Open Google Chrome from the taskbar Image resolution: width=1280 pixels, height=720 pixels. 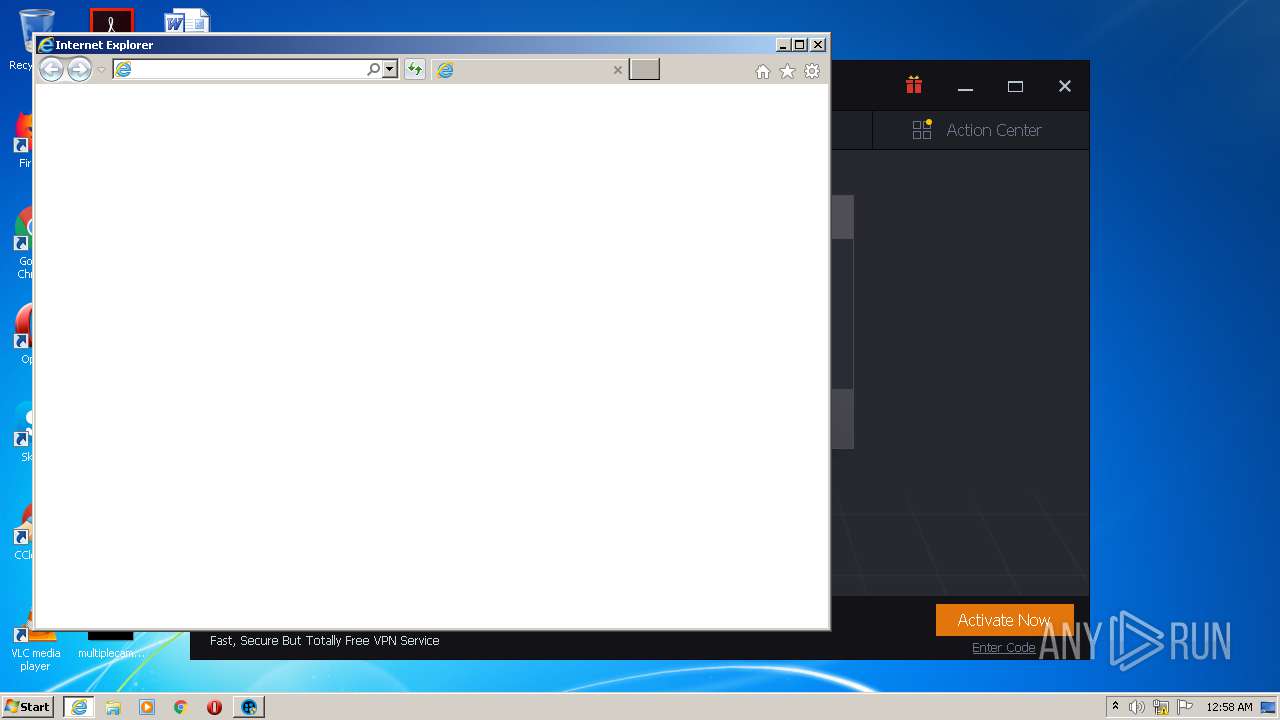pyautogui.click(x=181, y=707)
